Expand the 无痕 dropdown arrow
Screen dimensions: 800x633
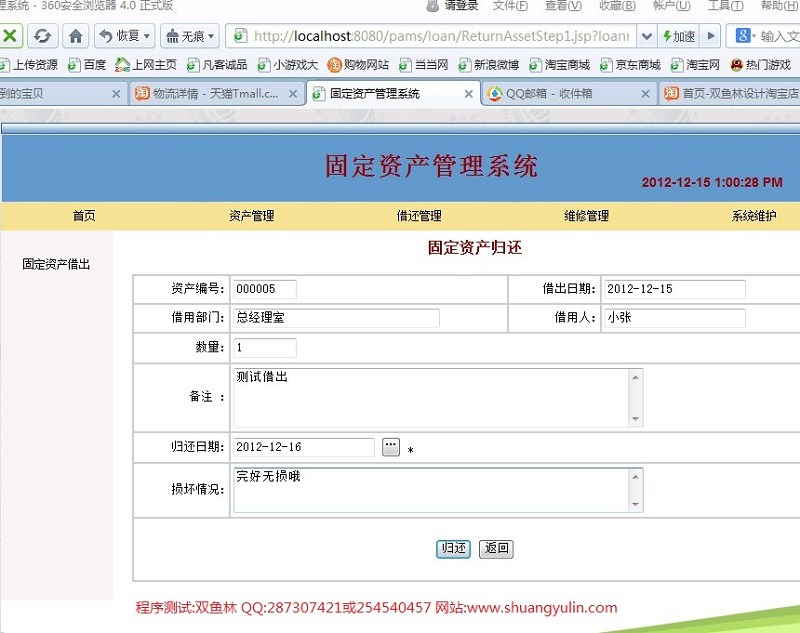point(212,36)
